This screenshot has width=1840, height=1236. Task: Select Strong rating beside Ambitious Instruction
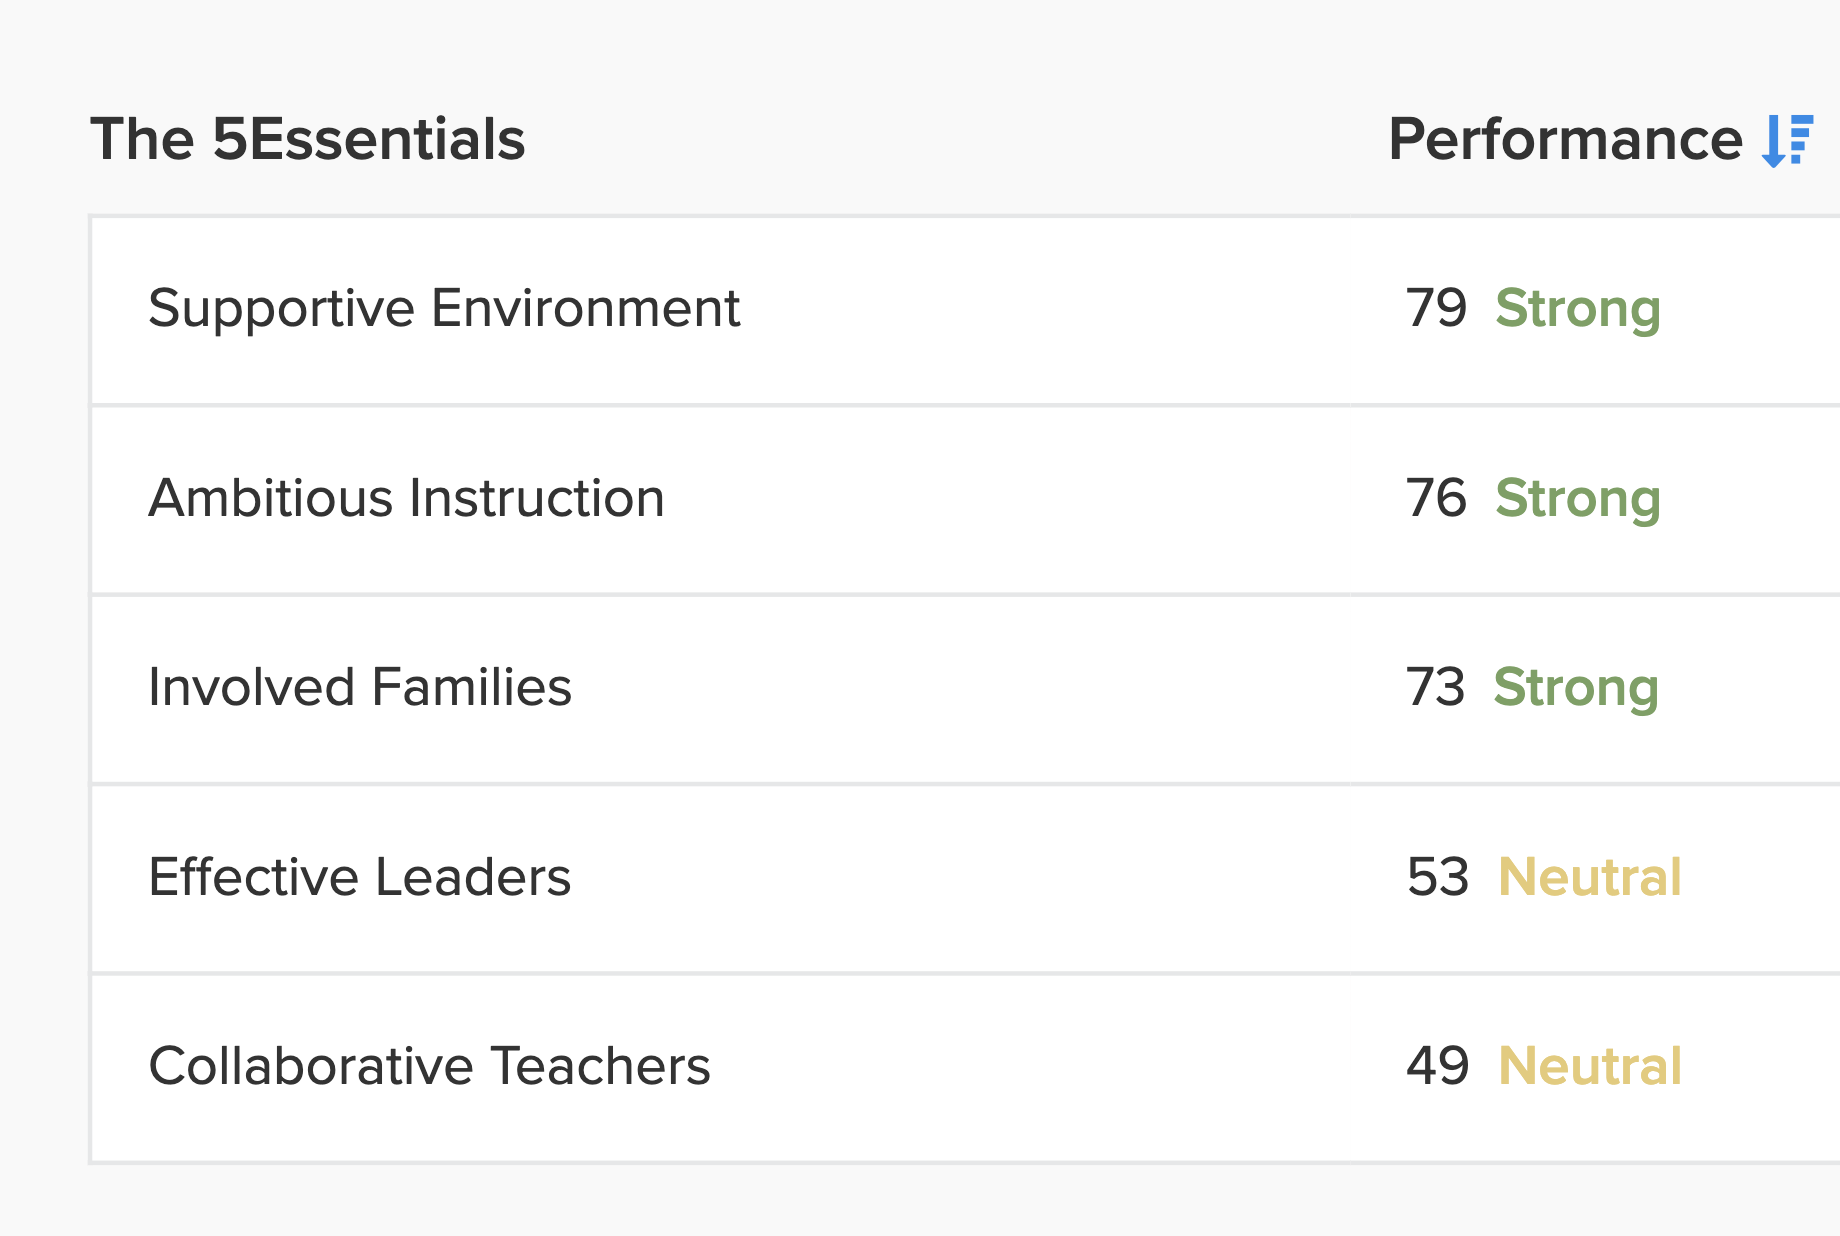coord(1578,500)
